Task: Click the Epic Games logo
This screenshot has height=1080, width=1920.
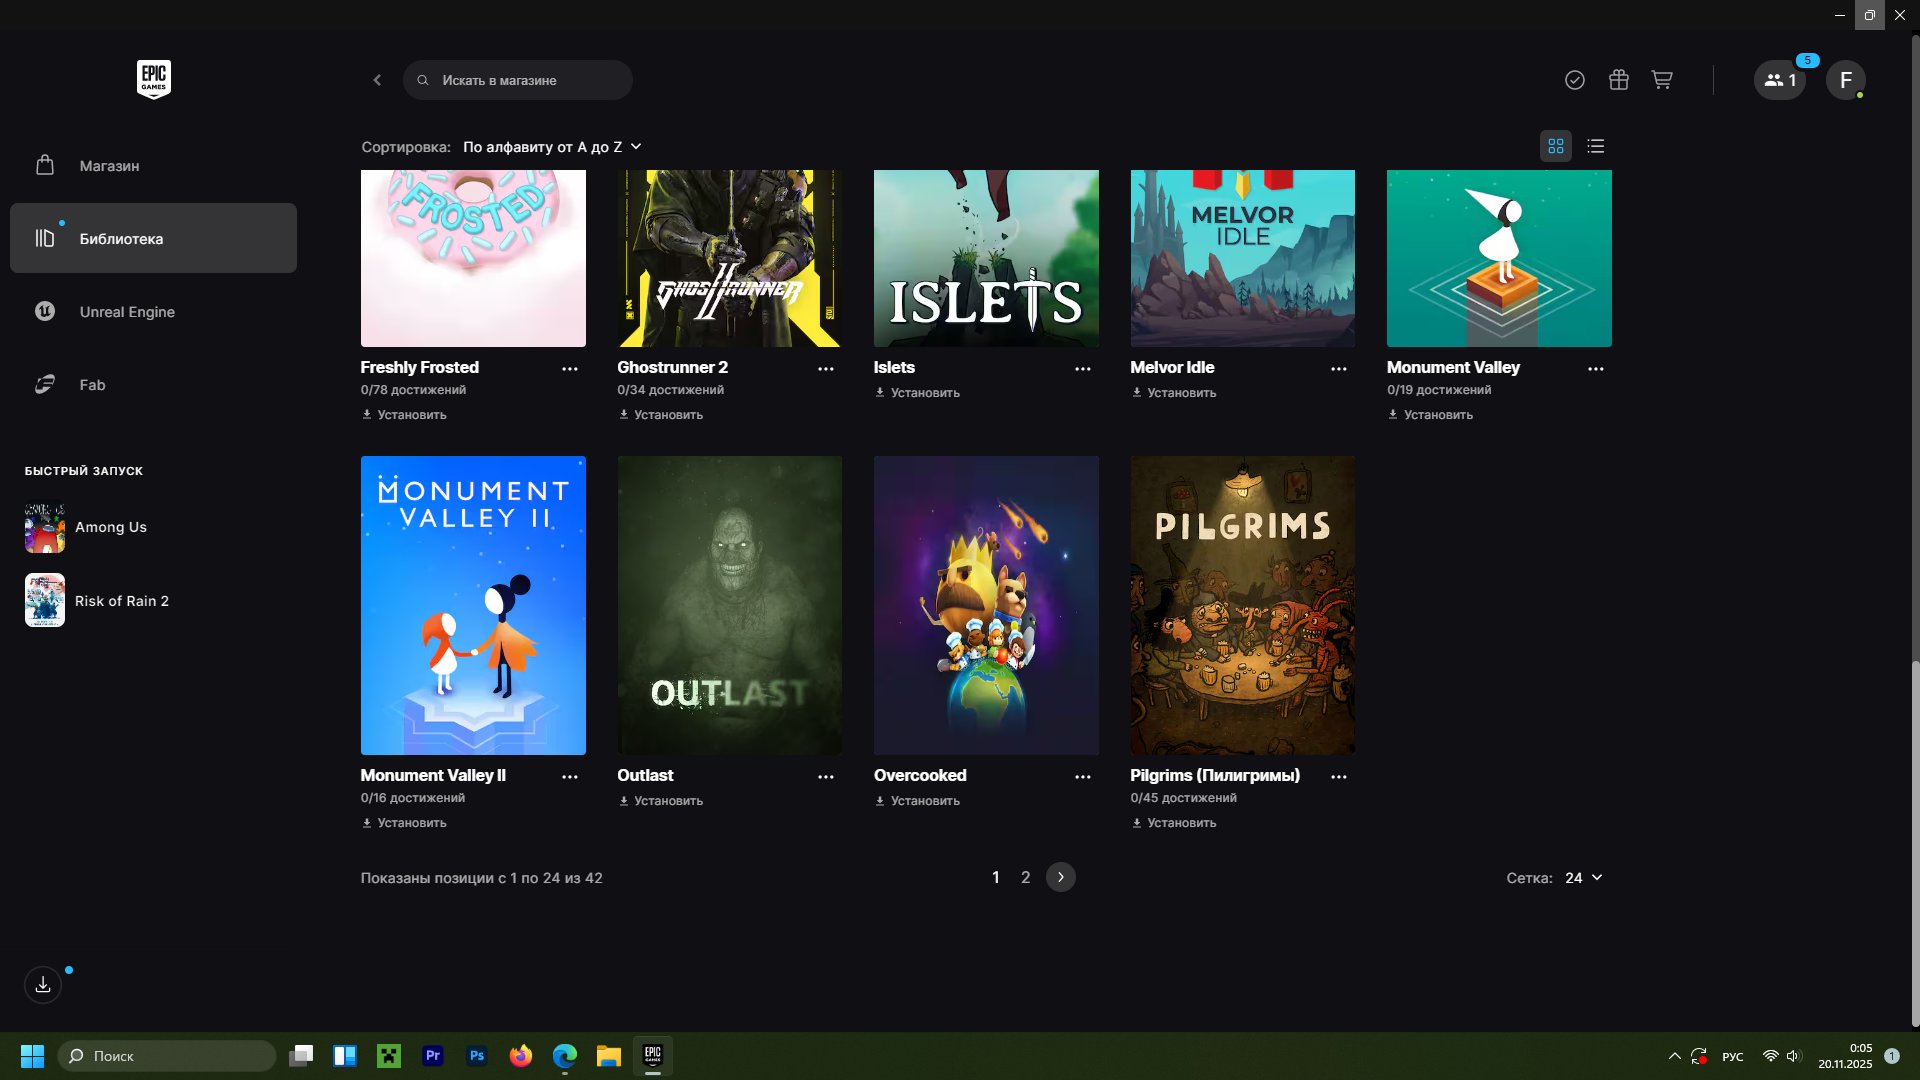Action: tap(153, 79)
